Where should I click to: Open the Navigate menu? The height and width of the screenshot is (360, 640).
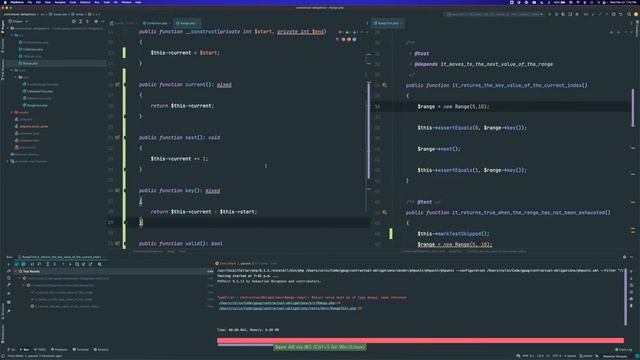click(x=60, y=2)
